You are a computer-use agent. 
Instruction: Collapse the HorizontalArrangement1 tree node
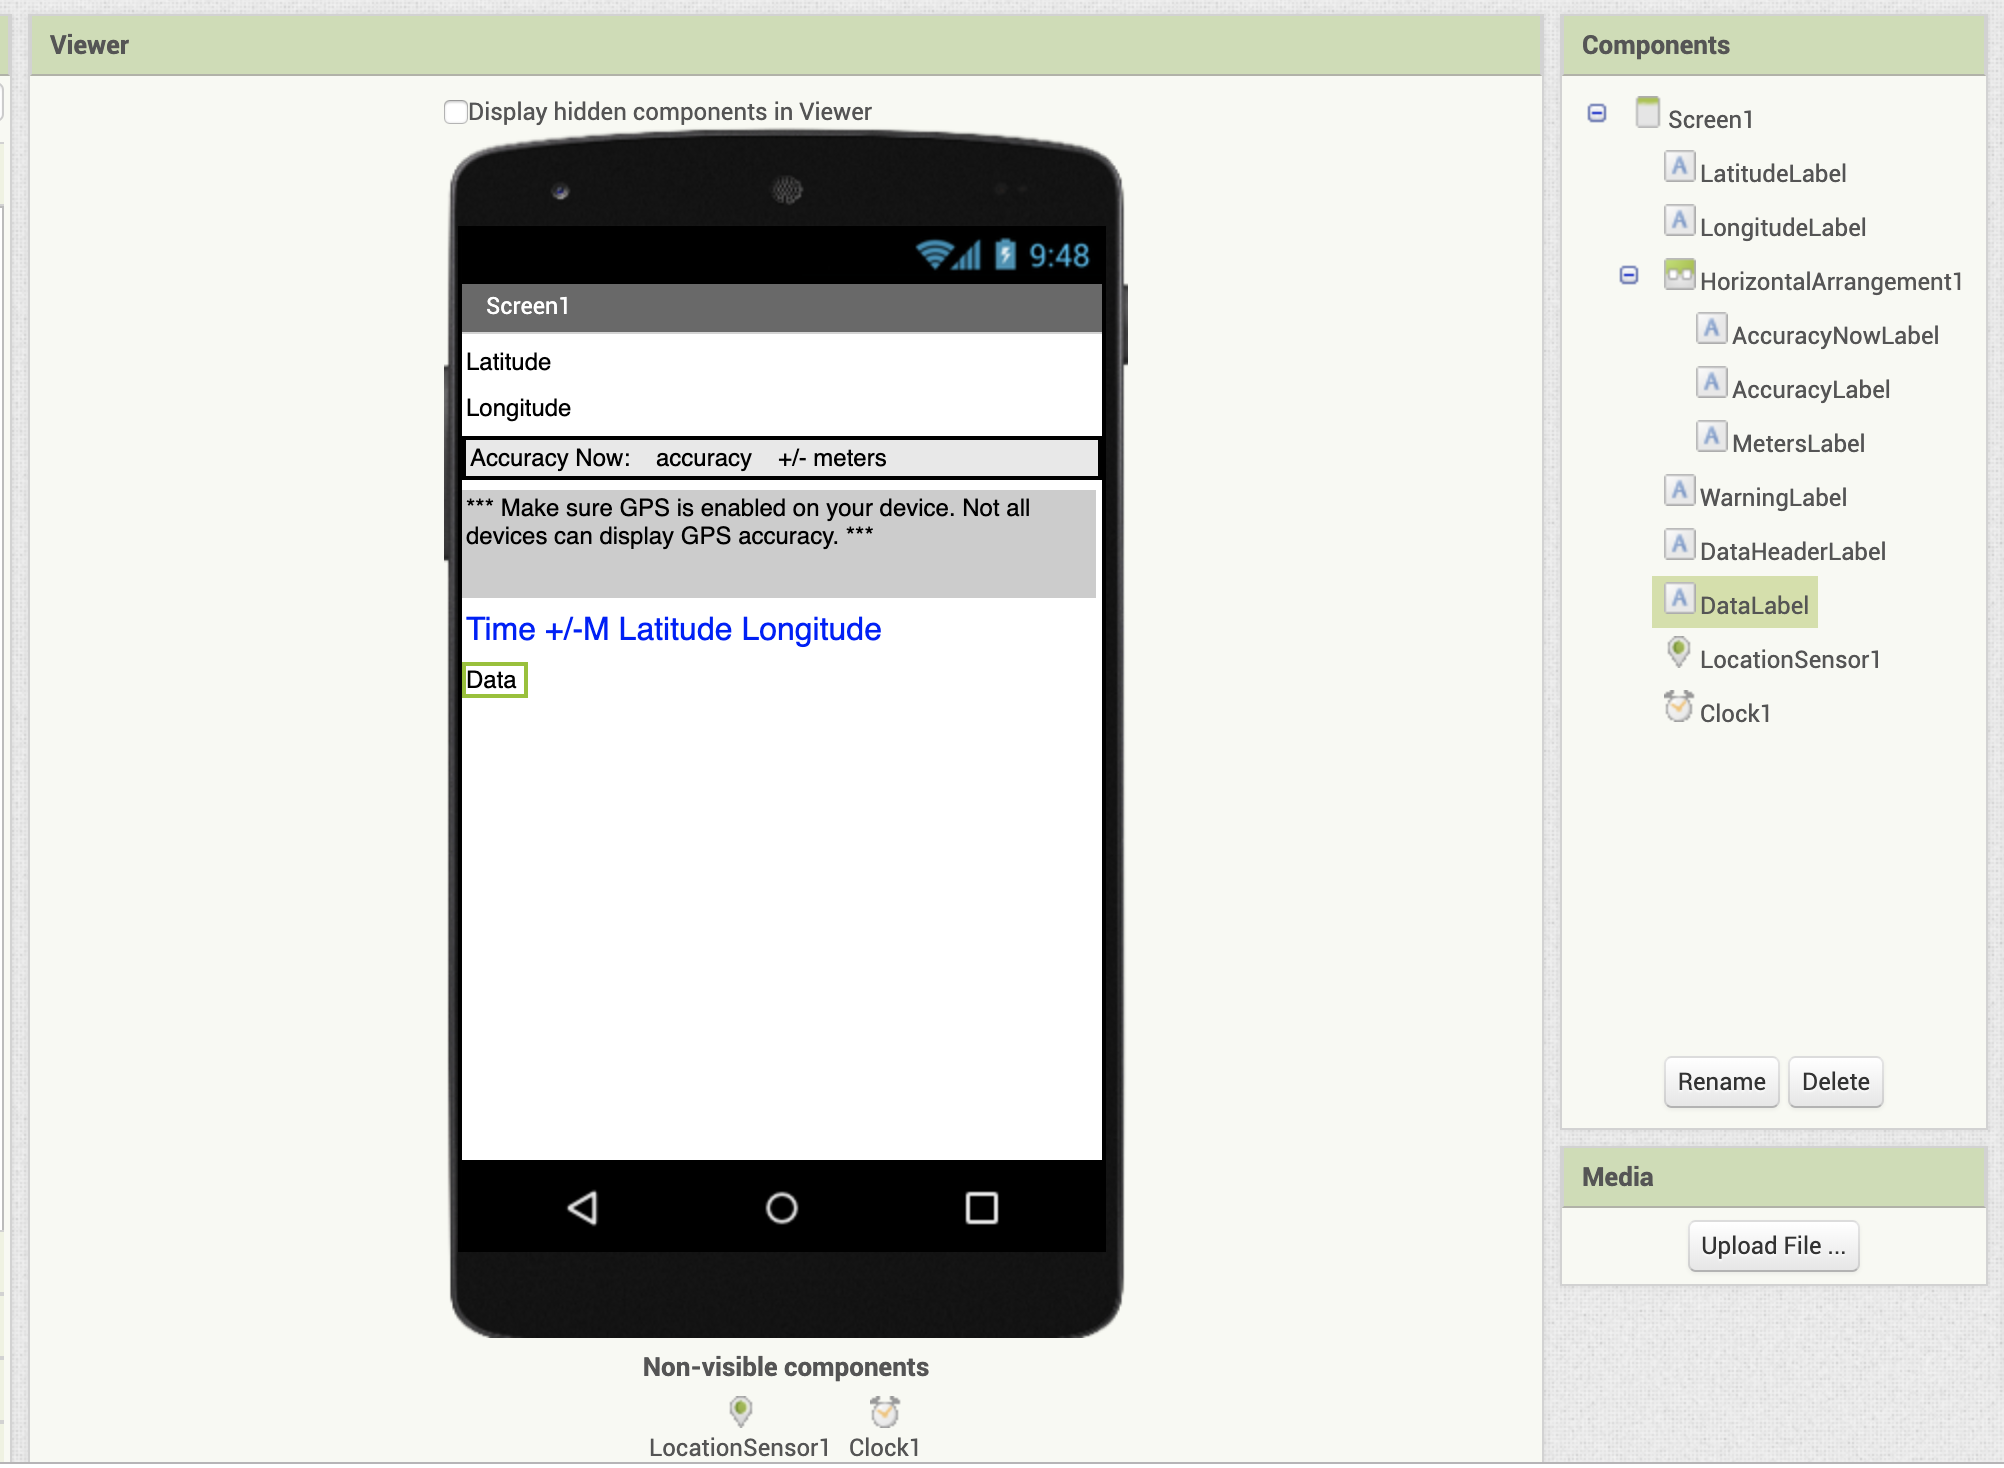click(x=1629, y=275)
